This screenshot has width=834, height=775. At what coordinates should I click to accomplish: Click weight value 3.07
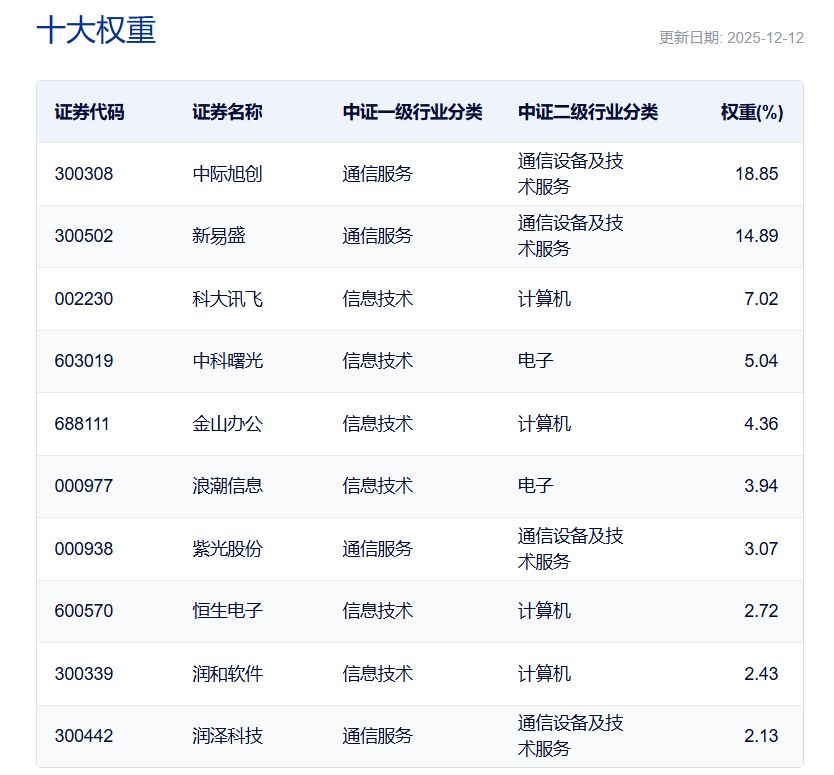761,549
